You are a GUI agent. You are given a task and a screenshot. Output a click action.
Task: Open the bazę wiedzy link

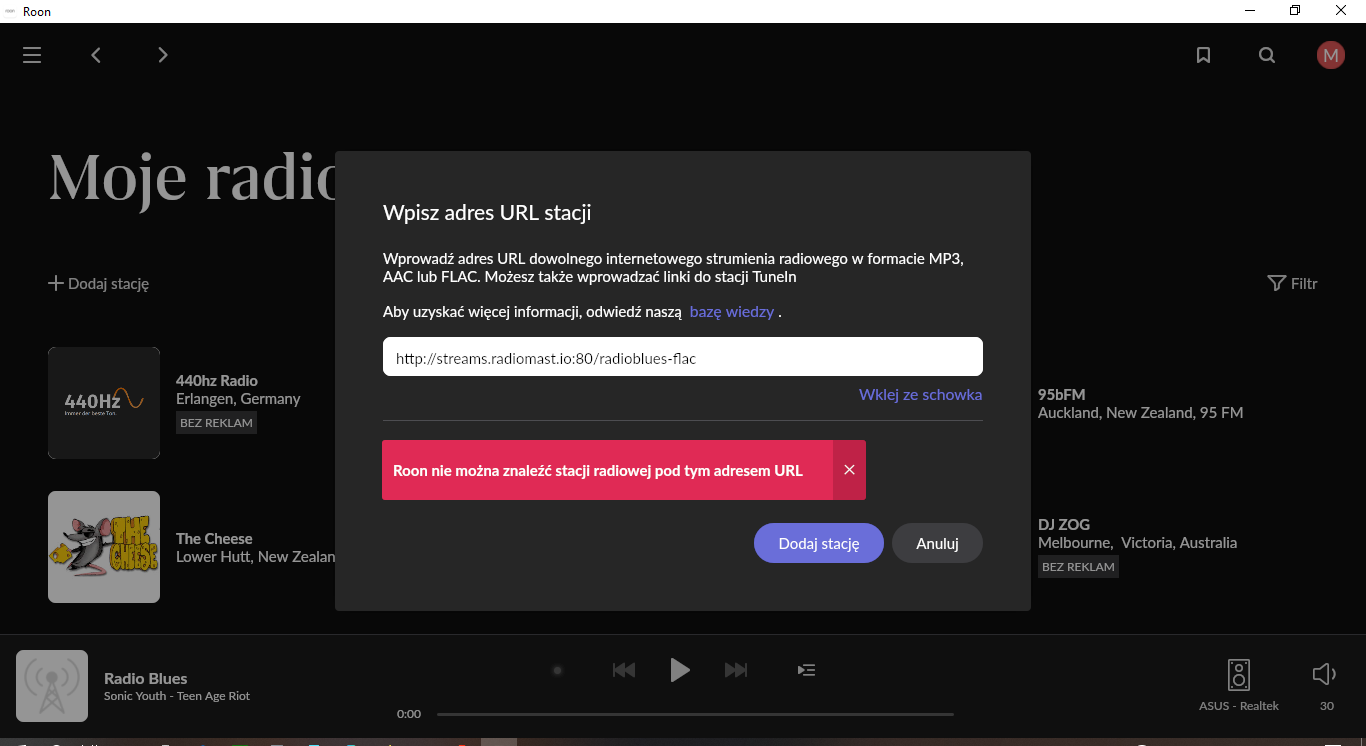(732, 312)
